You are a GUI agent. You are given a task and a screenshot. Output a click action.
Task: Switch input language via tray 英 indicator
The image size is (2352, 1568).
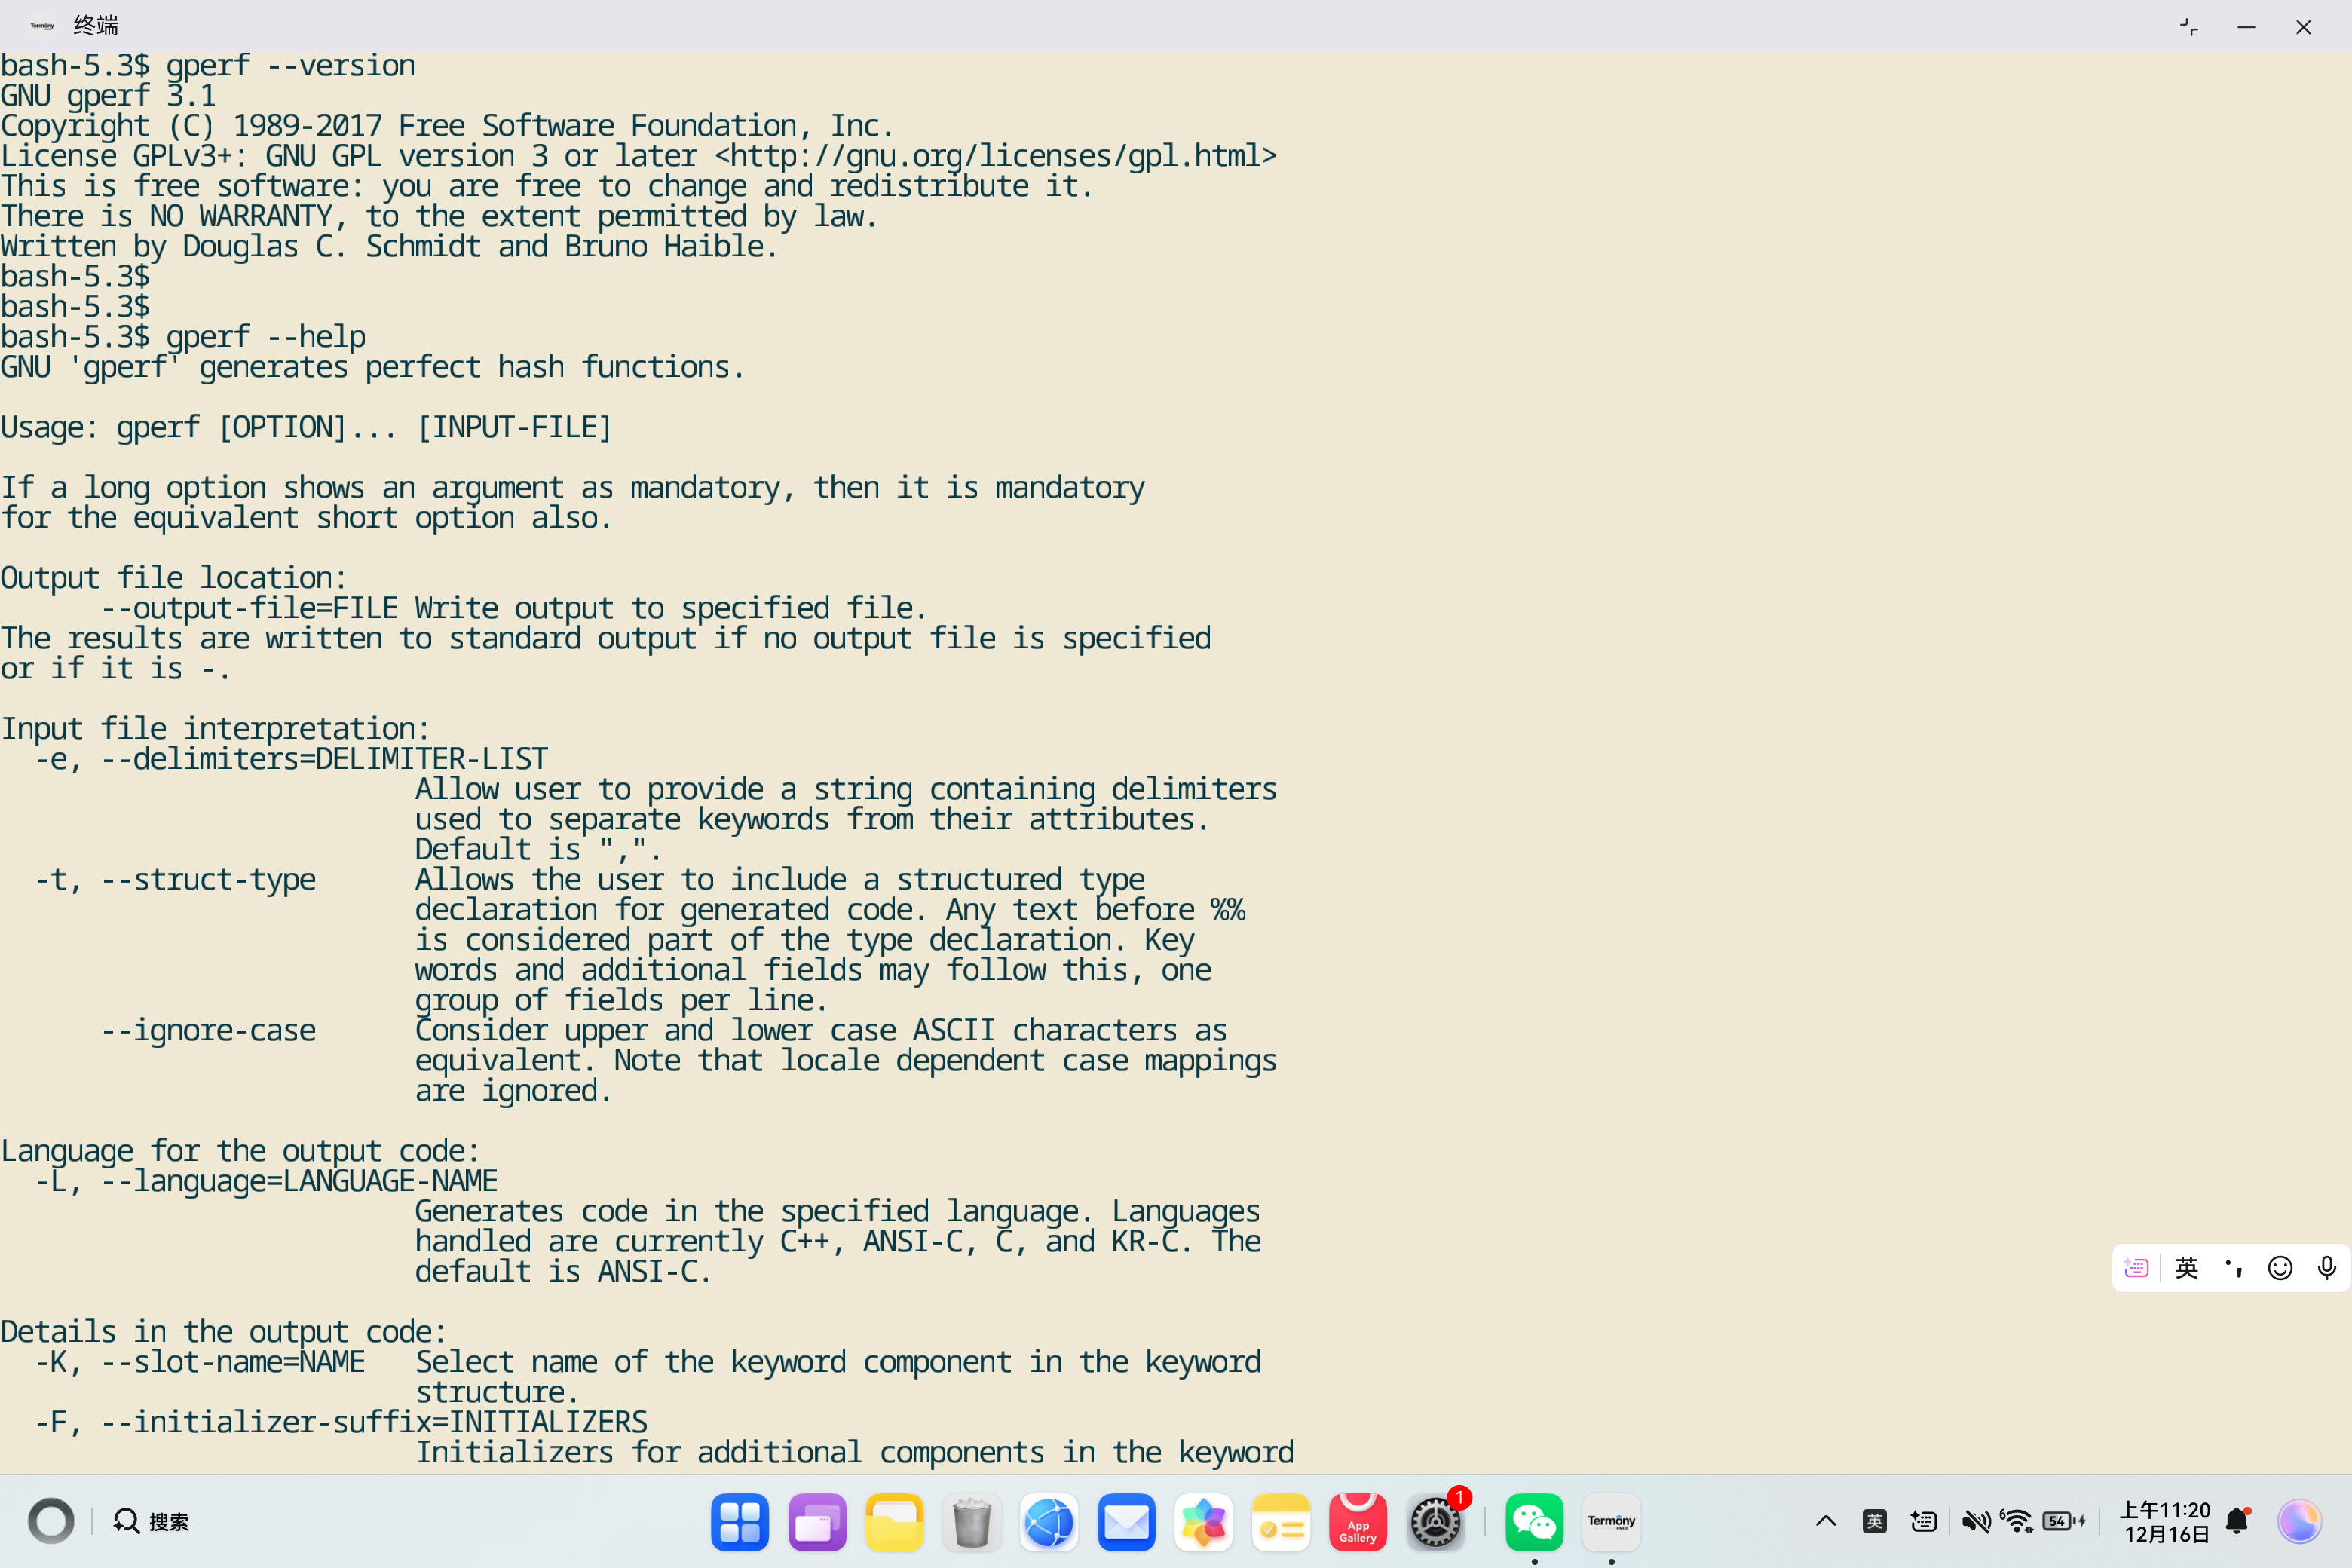click(1874, 1521)
